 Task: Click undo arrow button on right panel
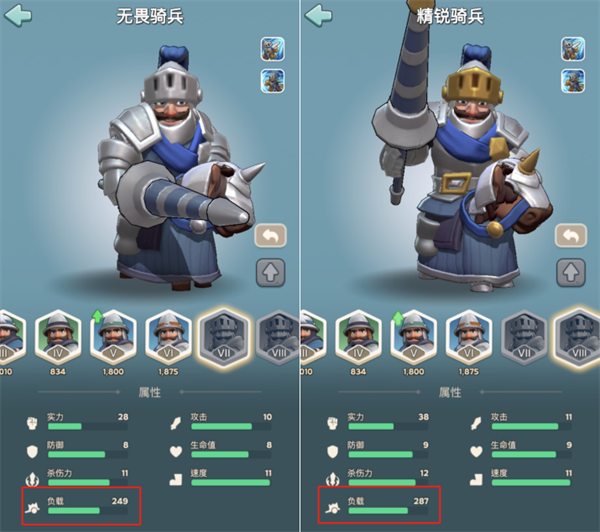pyautogui.click(x=571, y=235)
